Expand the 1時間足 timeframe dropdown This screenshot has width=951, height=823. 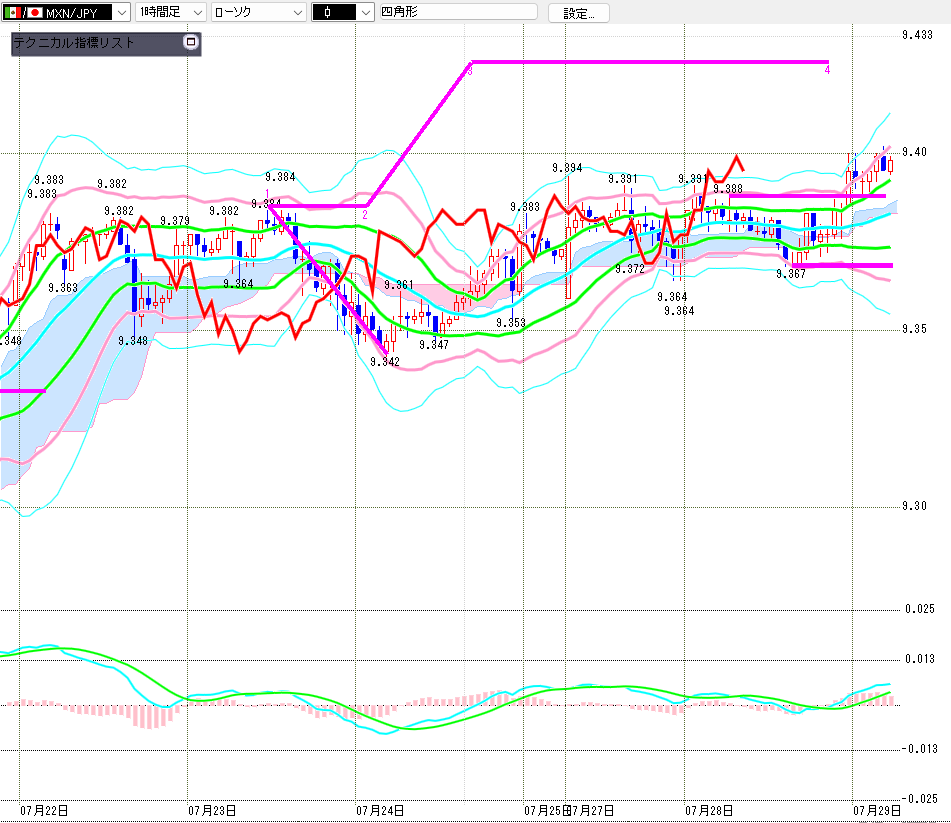170,12
